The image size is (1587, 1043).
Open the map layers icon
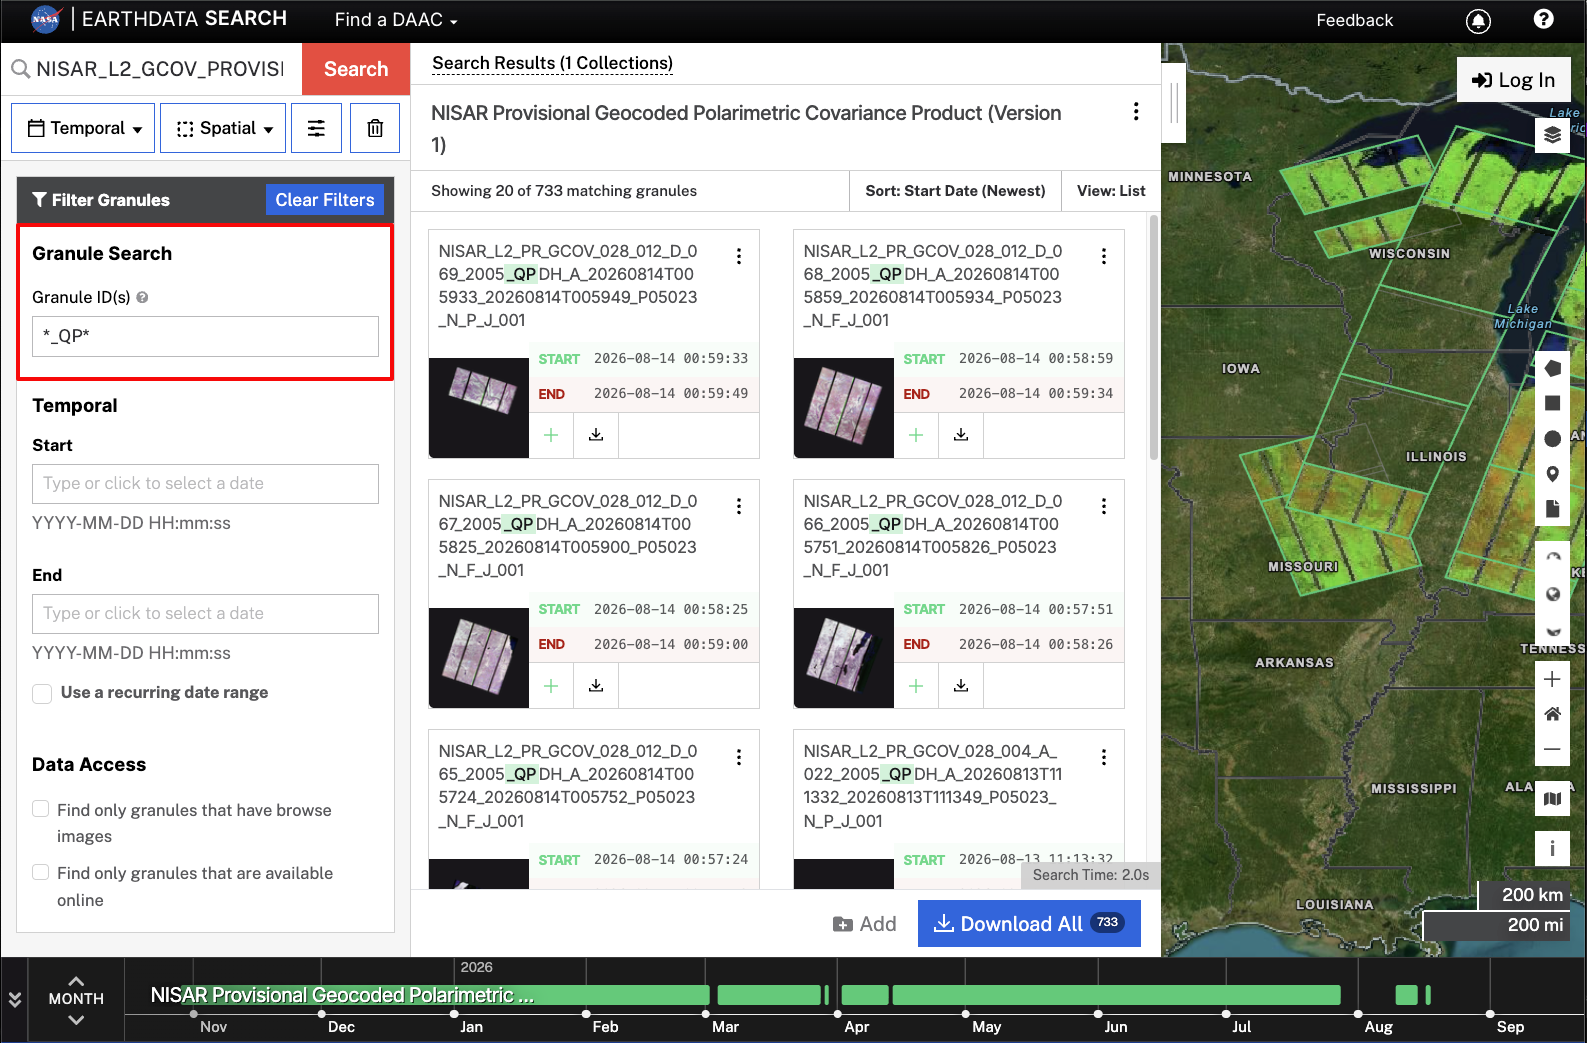pyautogui.click(x=1552, y=135)
